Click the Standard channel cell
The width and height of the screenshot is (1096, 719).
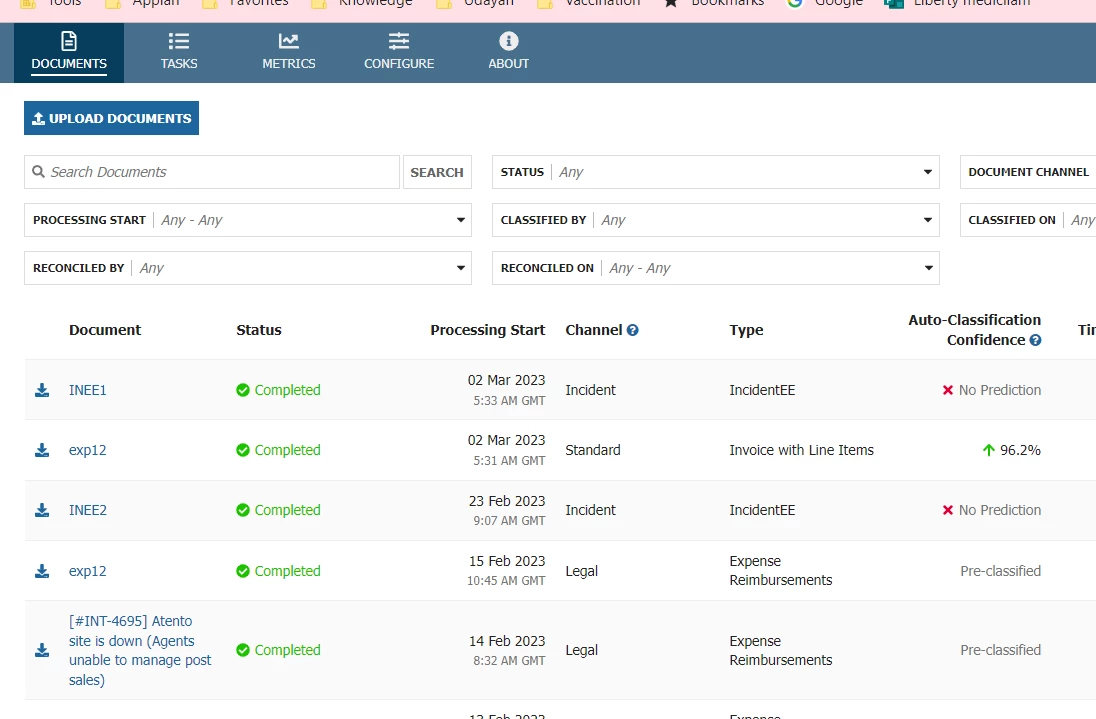[x=593, y=450]
